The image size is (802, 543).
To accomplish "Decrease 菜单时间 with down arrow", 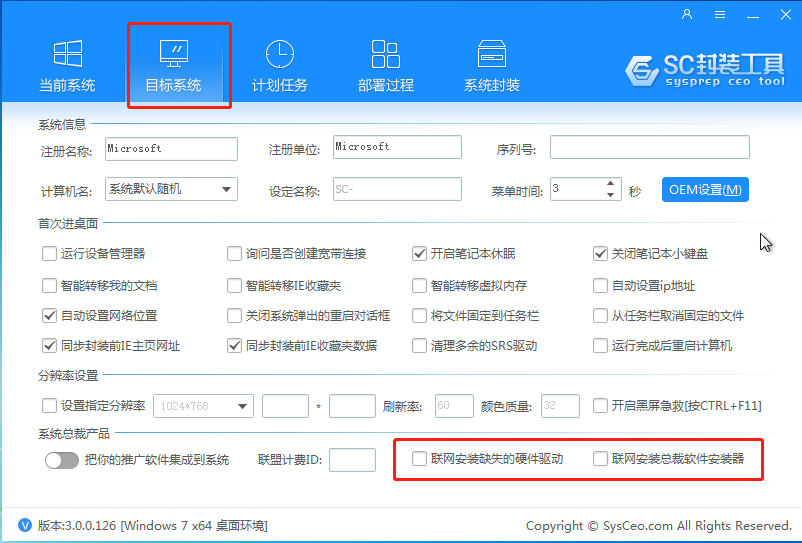I will pos(610,195).
